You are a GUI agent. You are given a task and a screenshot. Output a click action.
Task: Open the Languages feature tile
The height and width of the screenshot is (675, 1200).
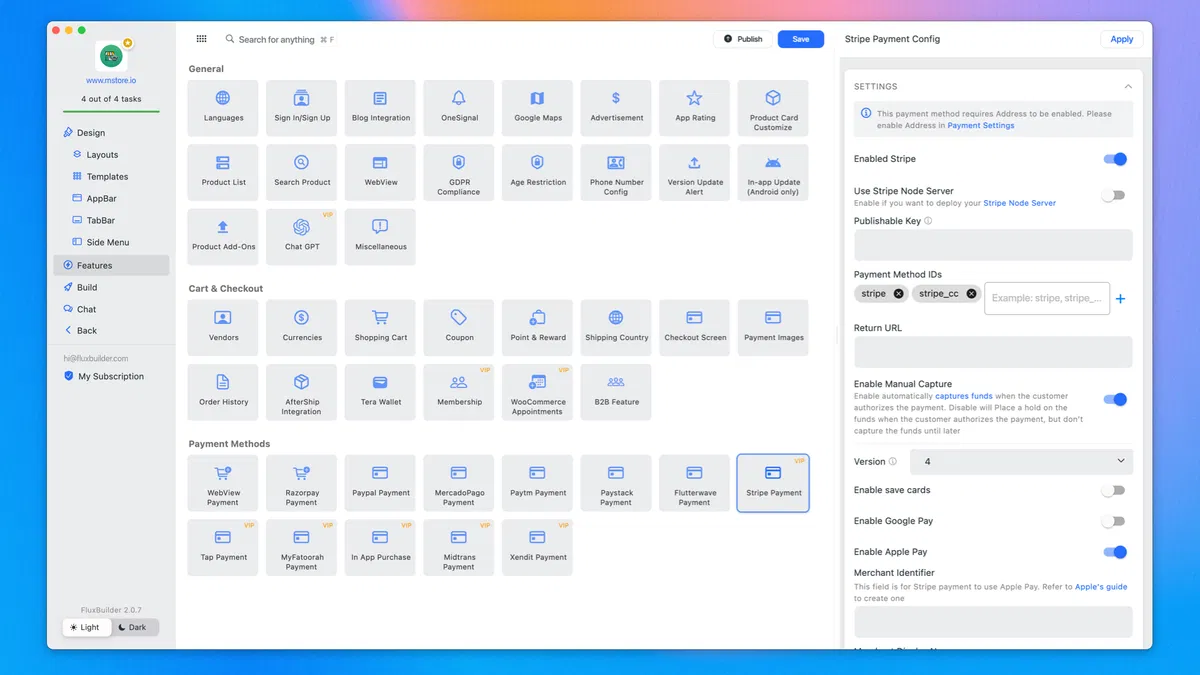223,108
